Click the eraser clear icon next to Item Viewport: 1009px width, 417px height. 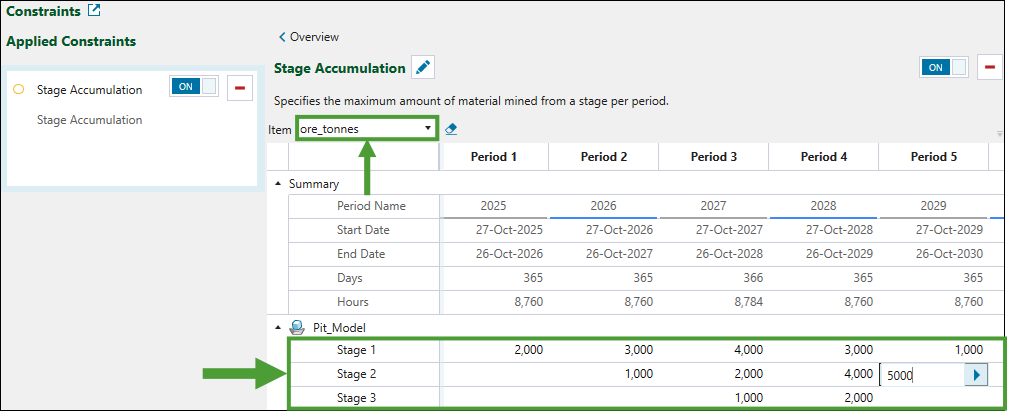(451, 129)
